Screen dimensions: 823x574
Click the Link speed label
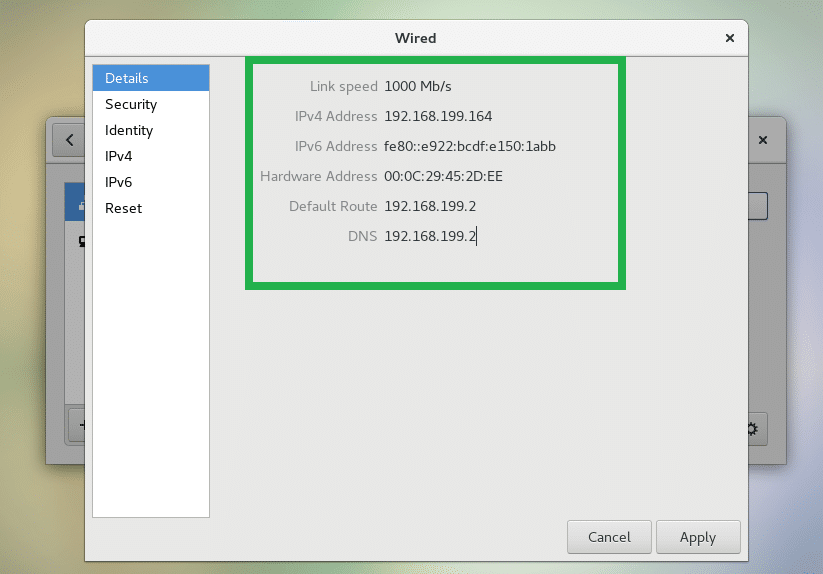tap(343, 86)
